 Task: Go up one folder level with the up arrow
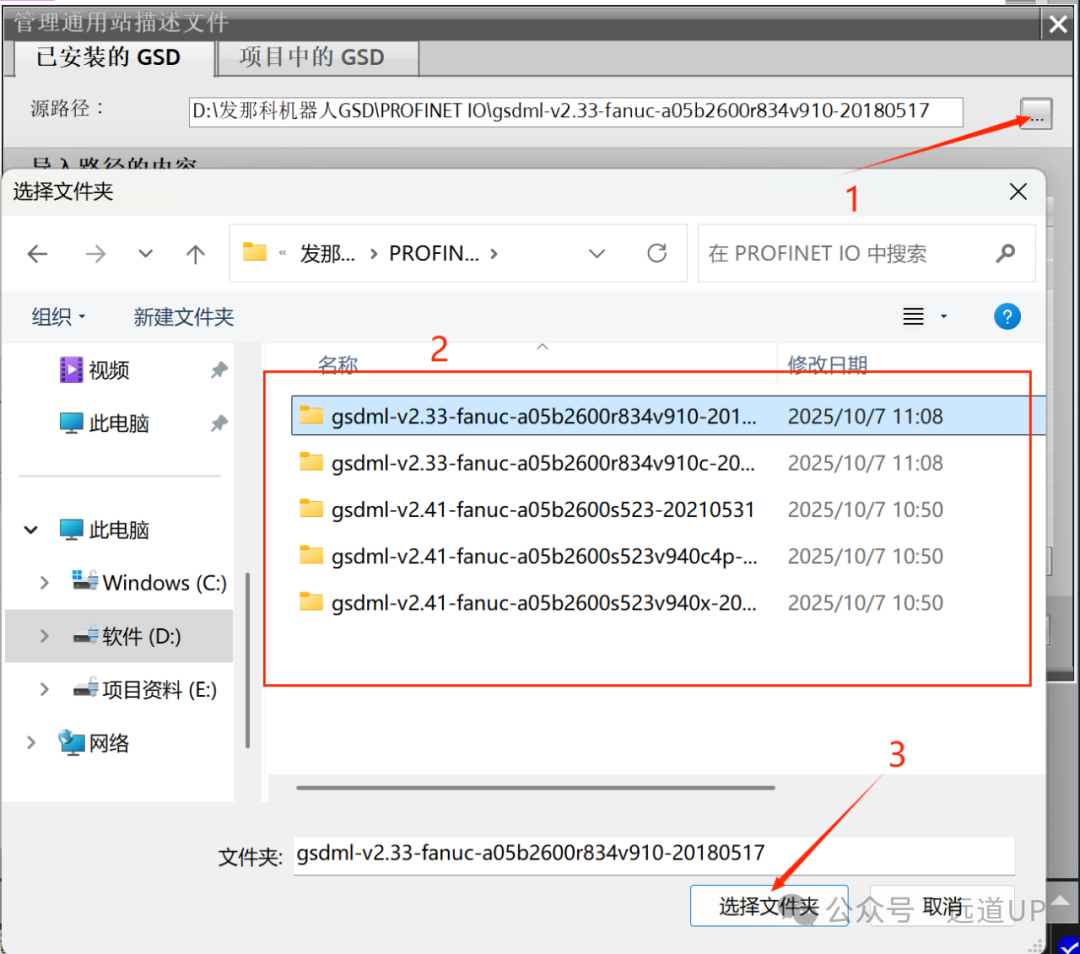click(x=195, y=253)
